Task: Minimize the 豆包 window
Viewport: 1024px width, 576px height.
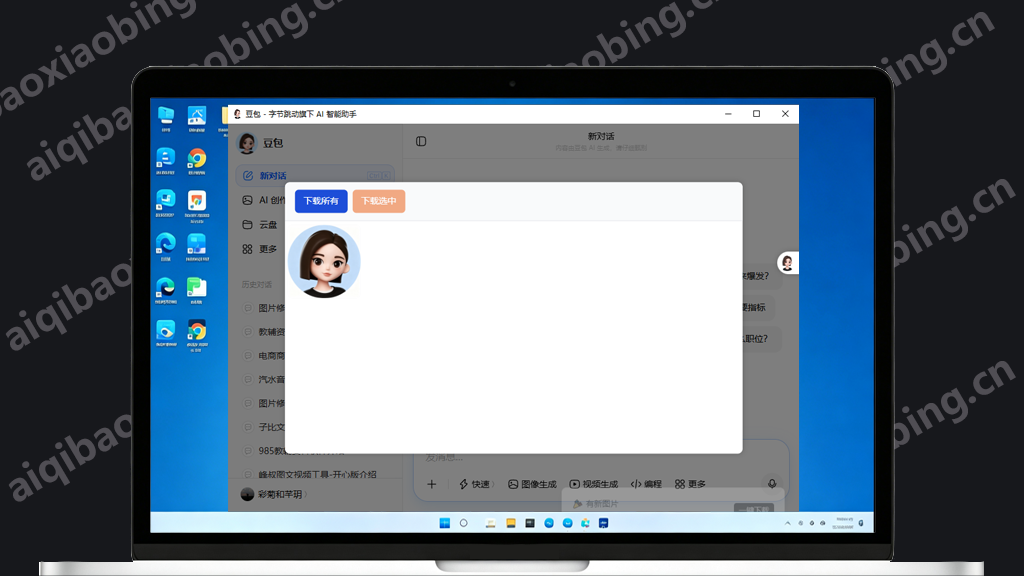Action: tap(728, 114)
